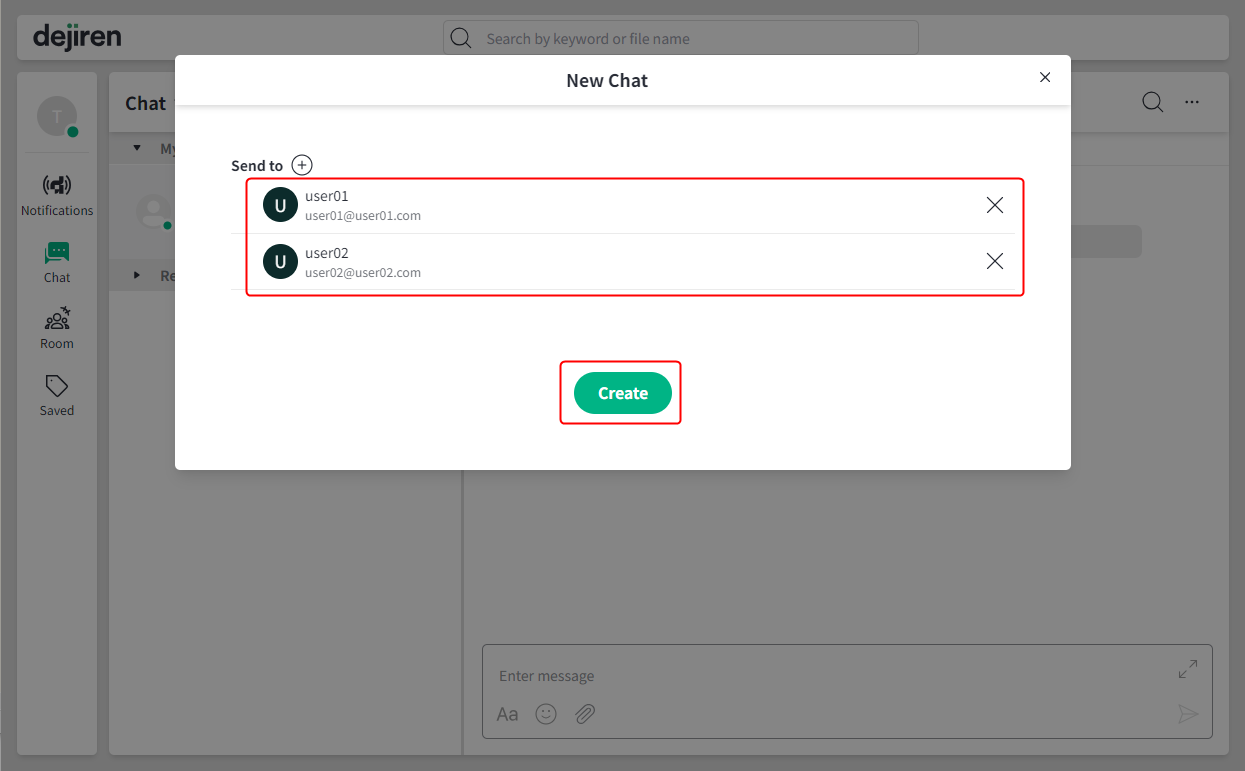Viewport: 1245px width, 771px height.
Task: Remove user01 from the recipient list
Action: [995, 205]
